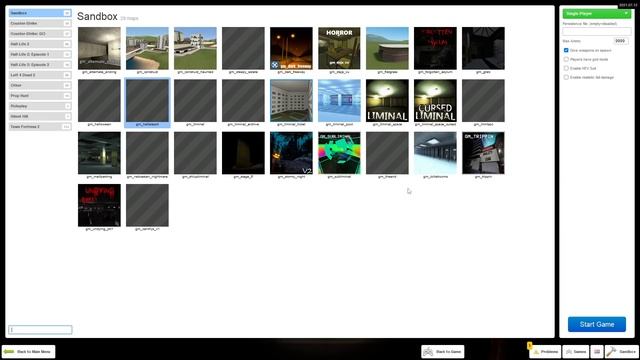The width and height of the screenshot is (640, 360).
Task: Select the first map with concrete room
Action: 99,49
